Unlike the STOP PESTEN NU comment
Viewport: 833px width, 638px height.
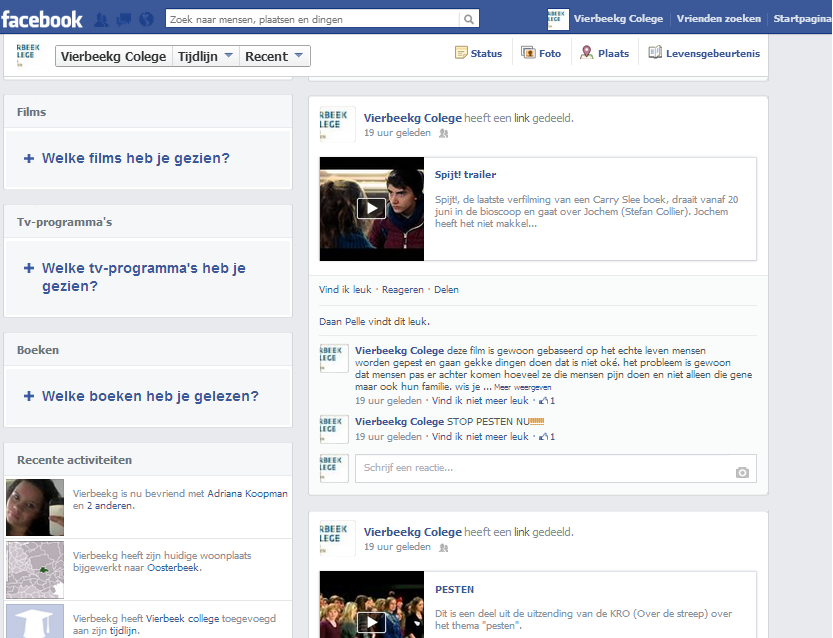480,437
